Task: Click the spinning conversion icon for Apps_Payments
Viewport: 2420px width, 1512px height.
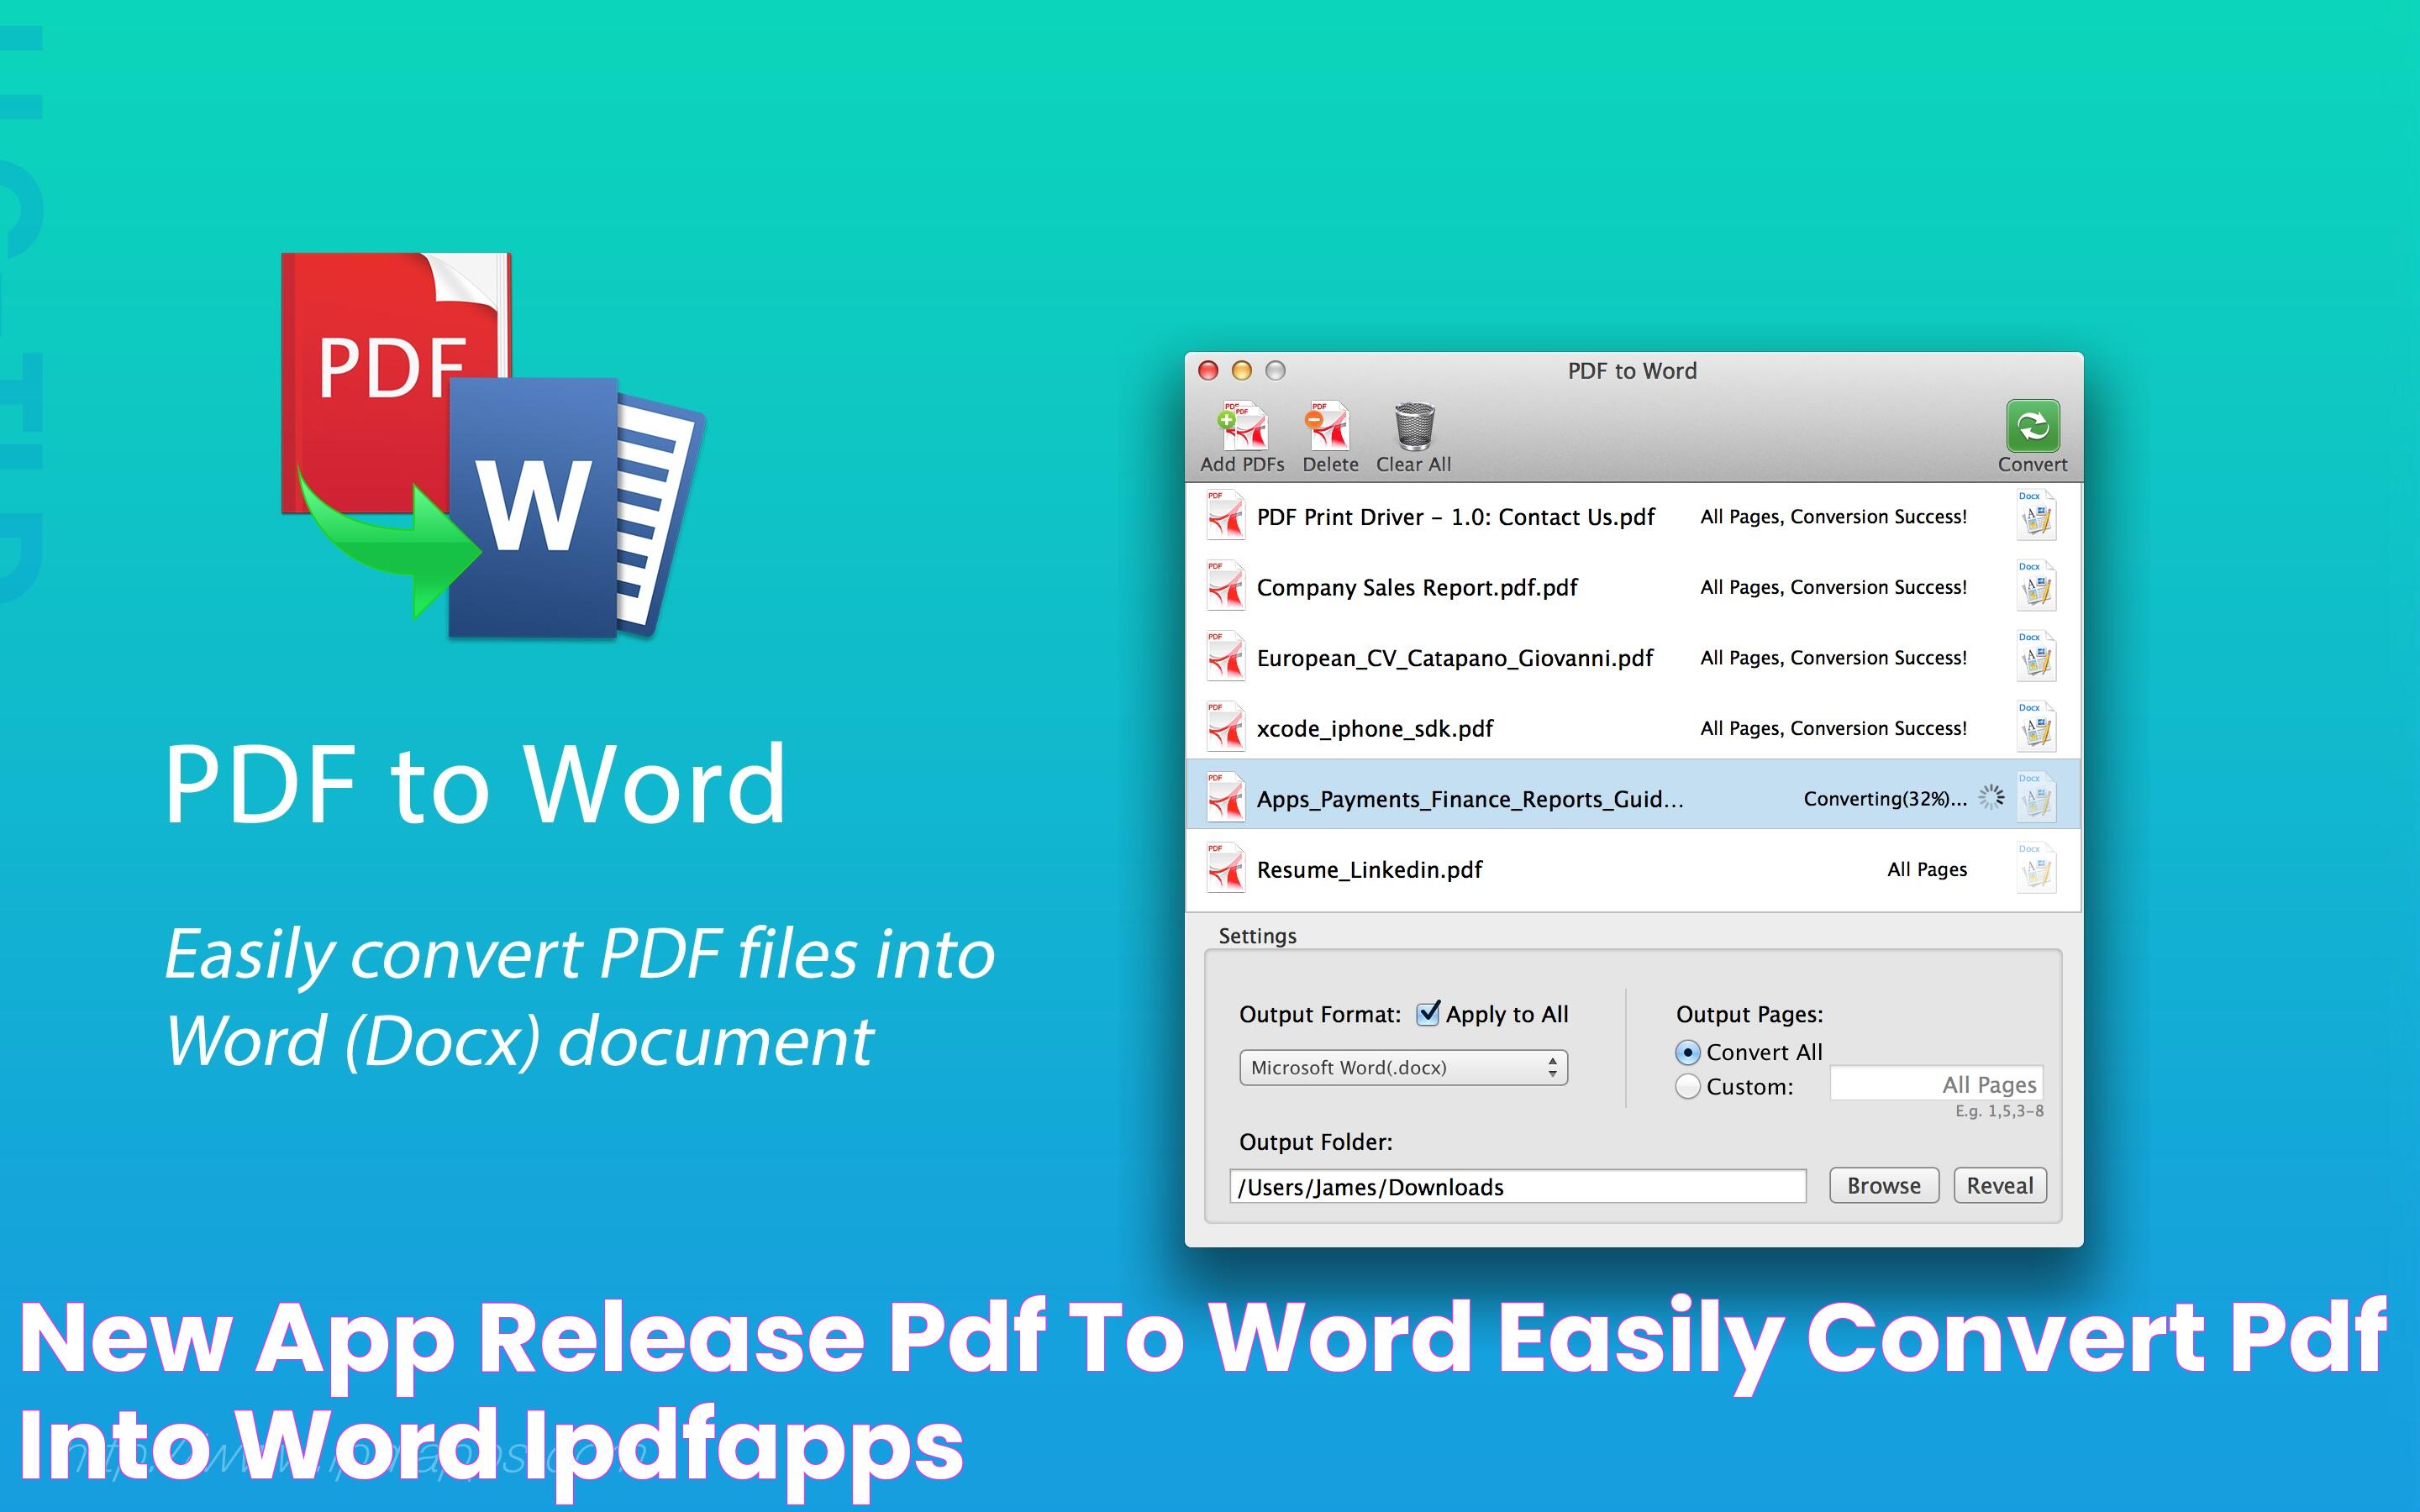Action: (x=1995, y=800)
